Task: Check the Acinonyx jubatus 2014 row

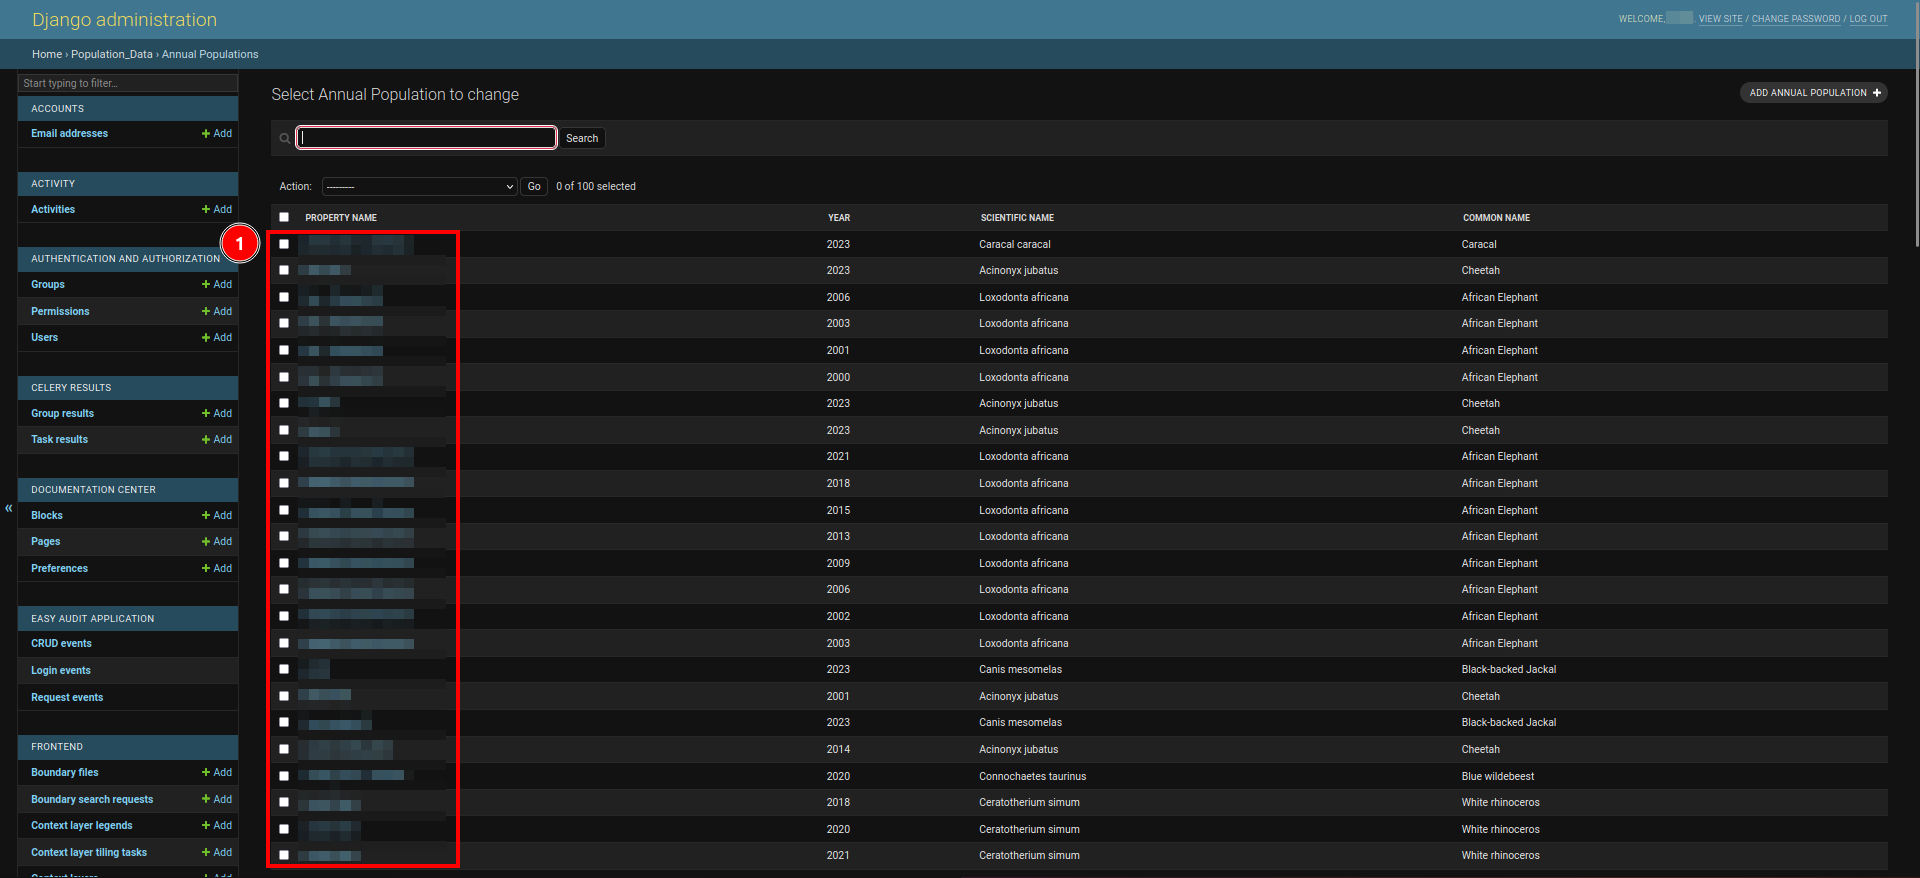Action: tap(284, 749)
